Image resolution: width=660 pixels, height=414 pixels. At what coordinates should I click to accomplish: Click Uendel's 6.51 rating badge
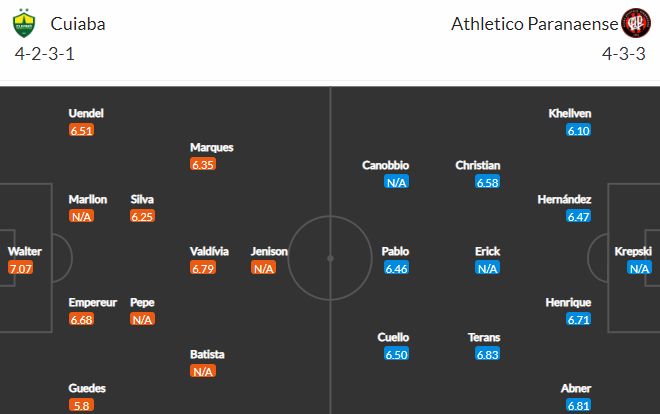coord(81,130)
